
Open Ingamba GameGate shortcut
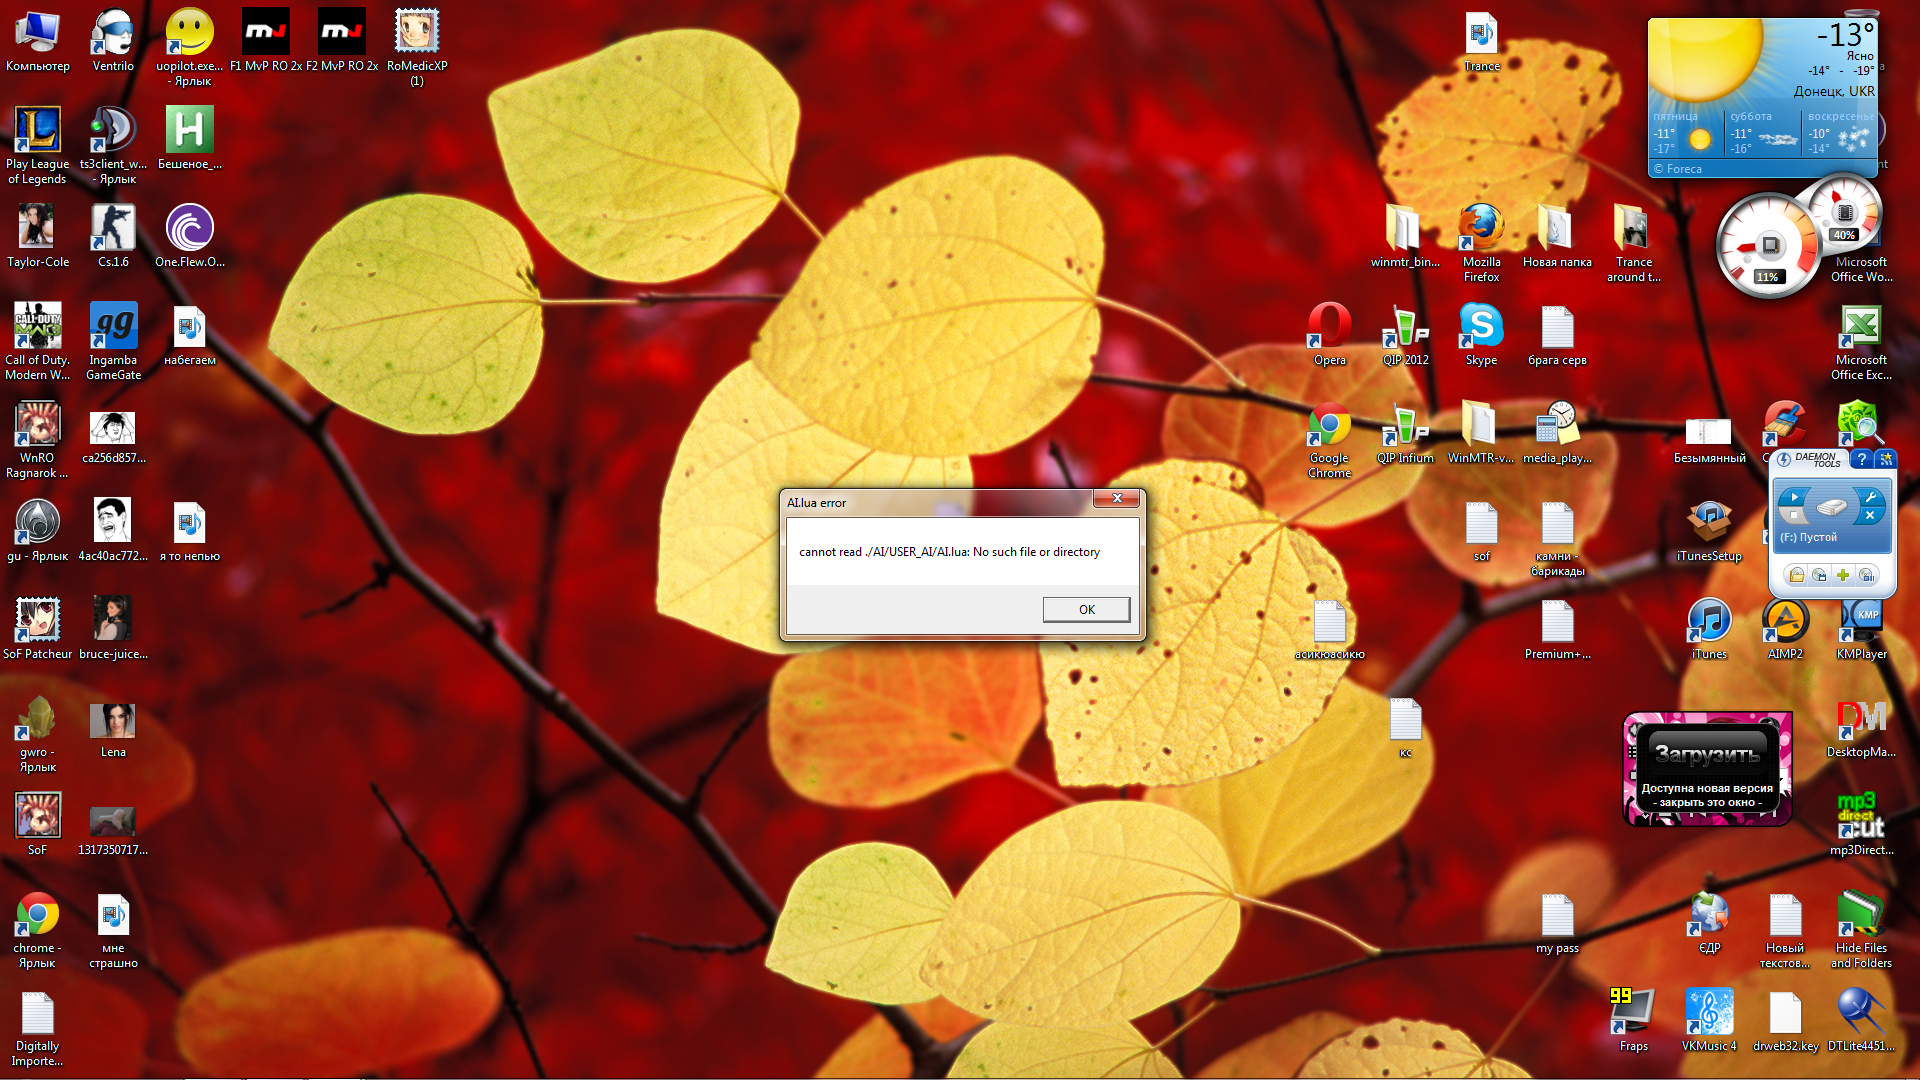coord(113,341)
